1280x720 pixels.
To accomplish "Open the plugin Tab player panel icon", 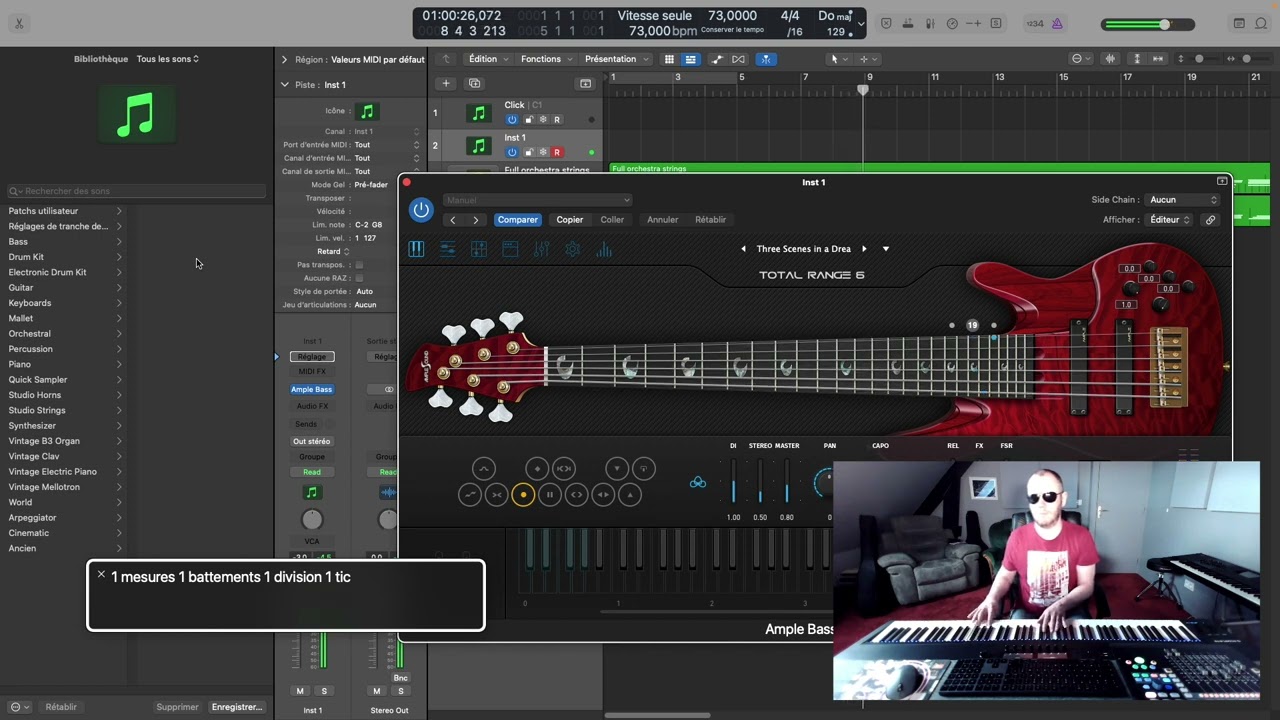I will (x=479, y=249).
